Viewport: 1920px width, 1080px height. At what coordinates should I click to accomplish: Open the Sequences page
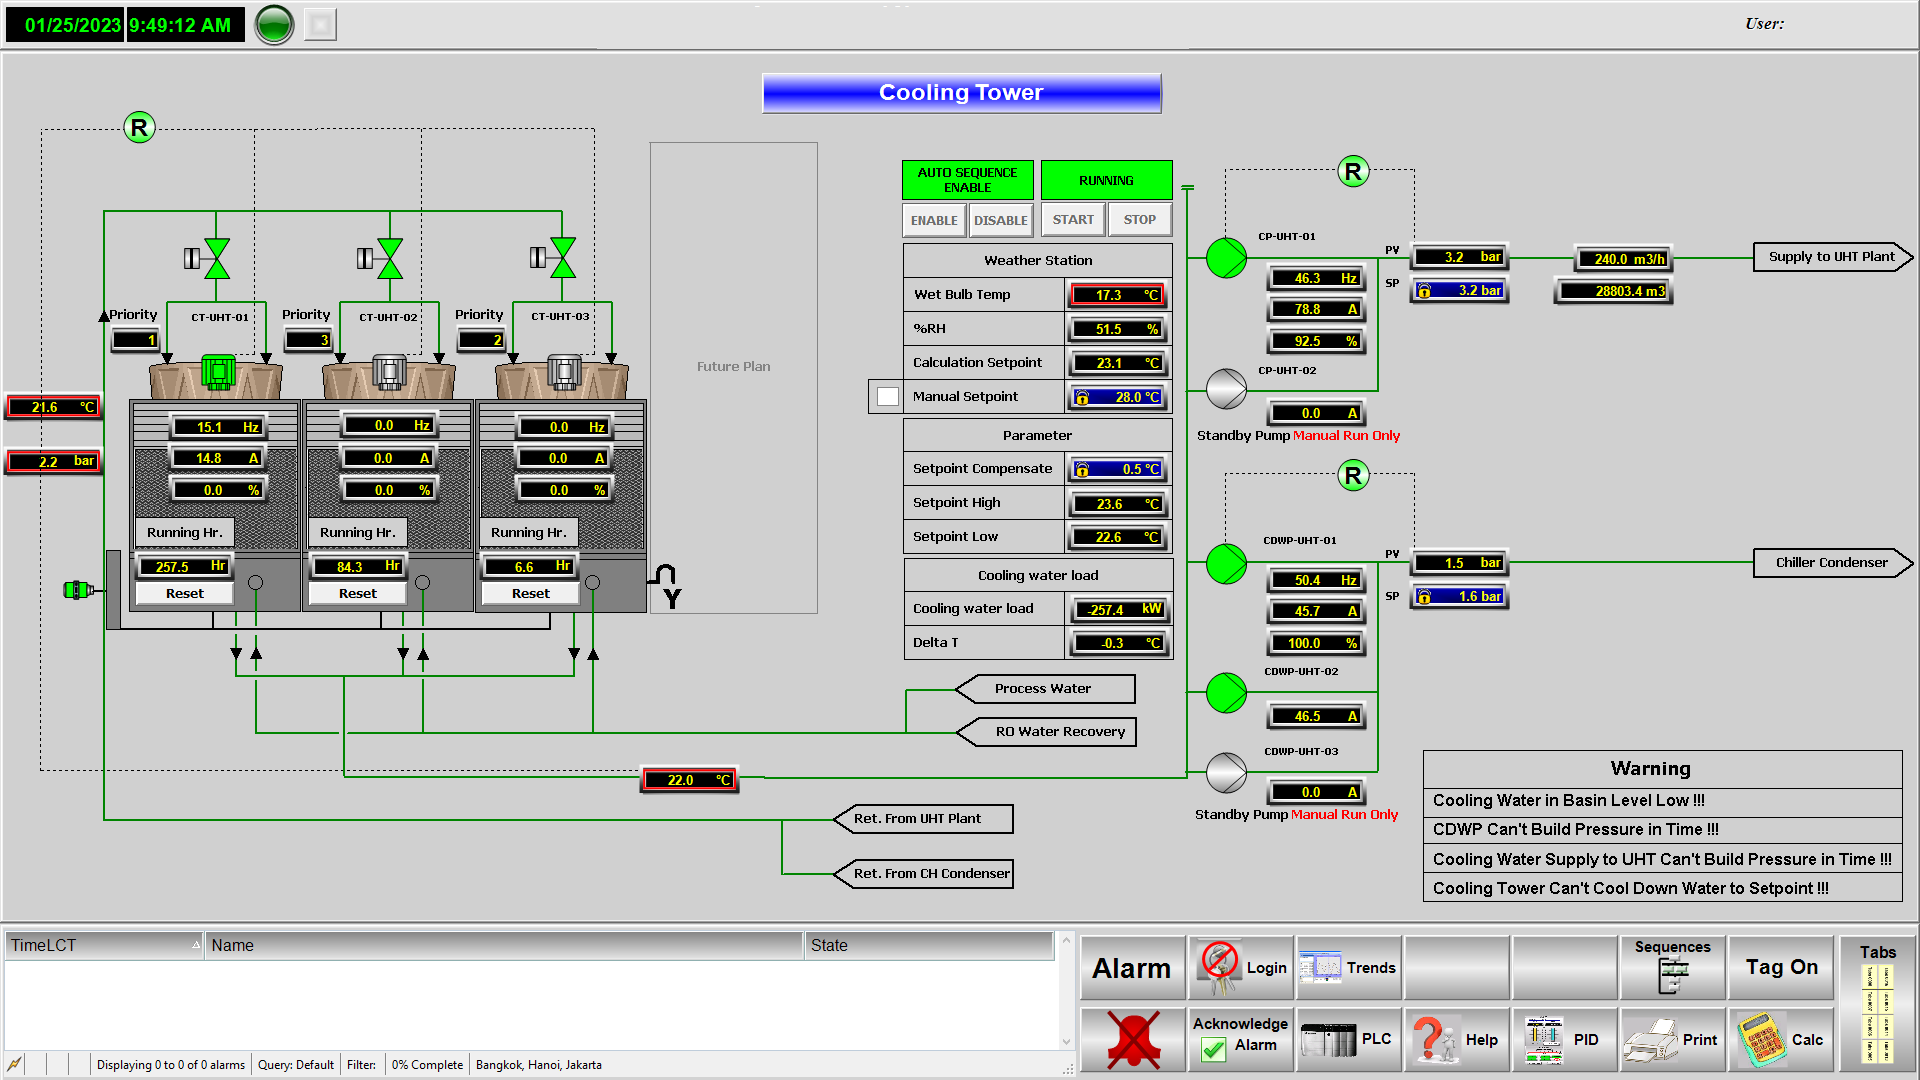point(1672,967)
